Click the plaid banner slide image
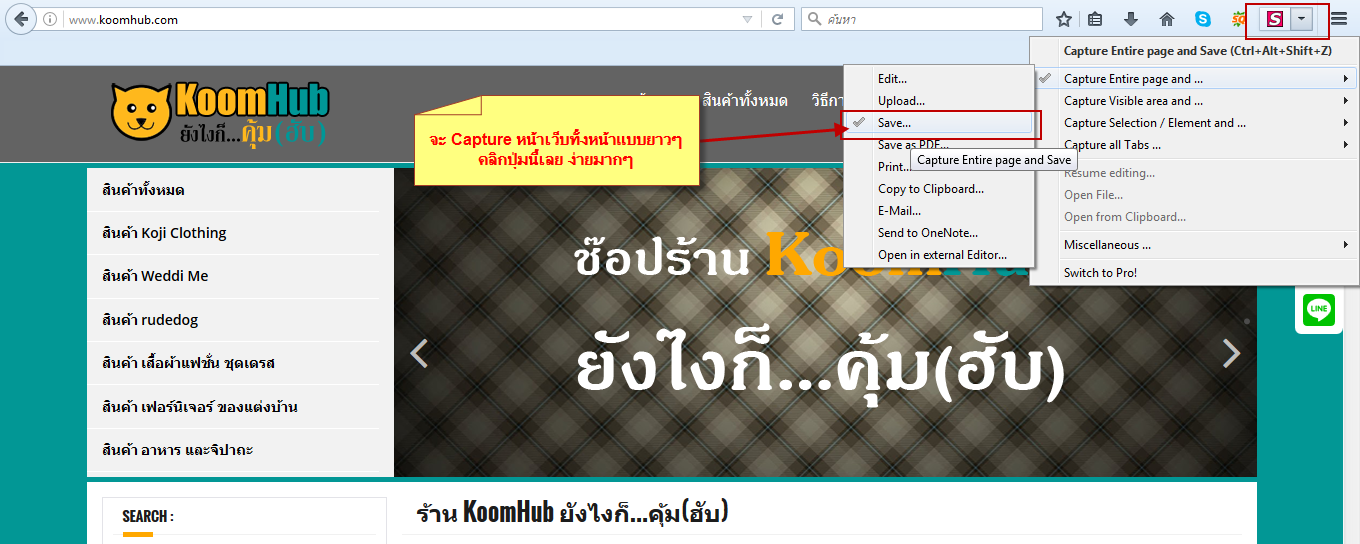The width and height of the screenshot is (1360, 544). [x=825, y=322]
